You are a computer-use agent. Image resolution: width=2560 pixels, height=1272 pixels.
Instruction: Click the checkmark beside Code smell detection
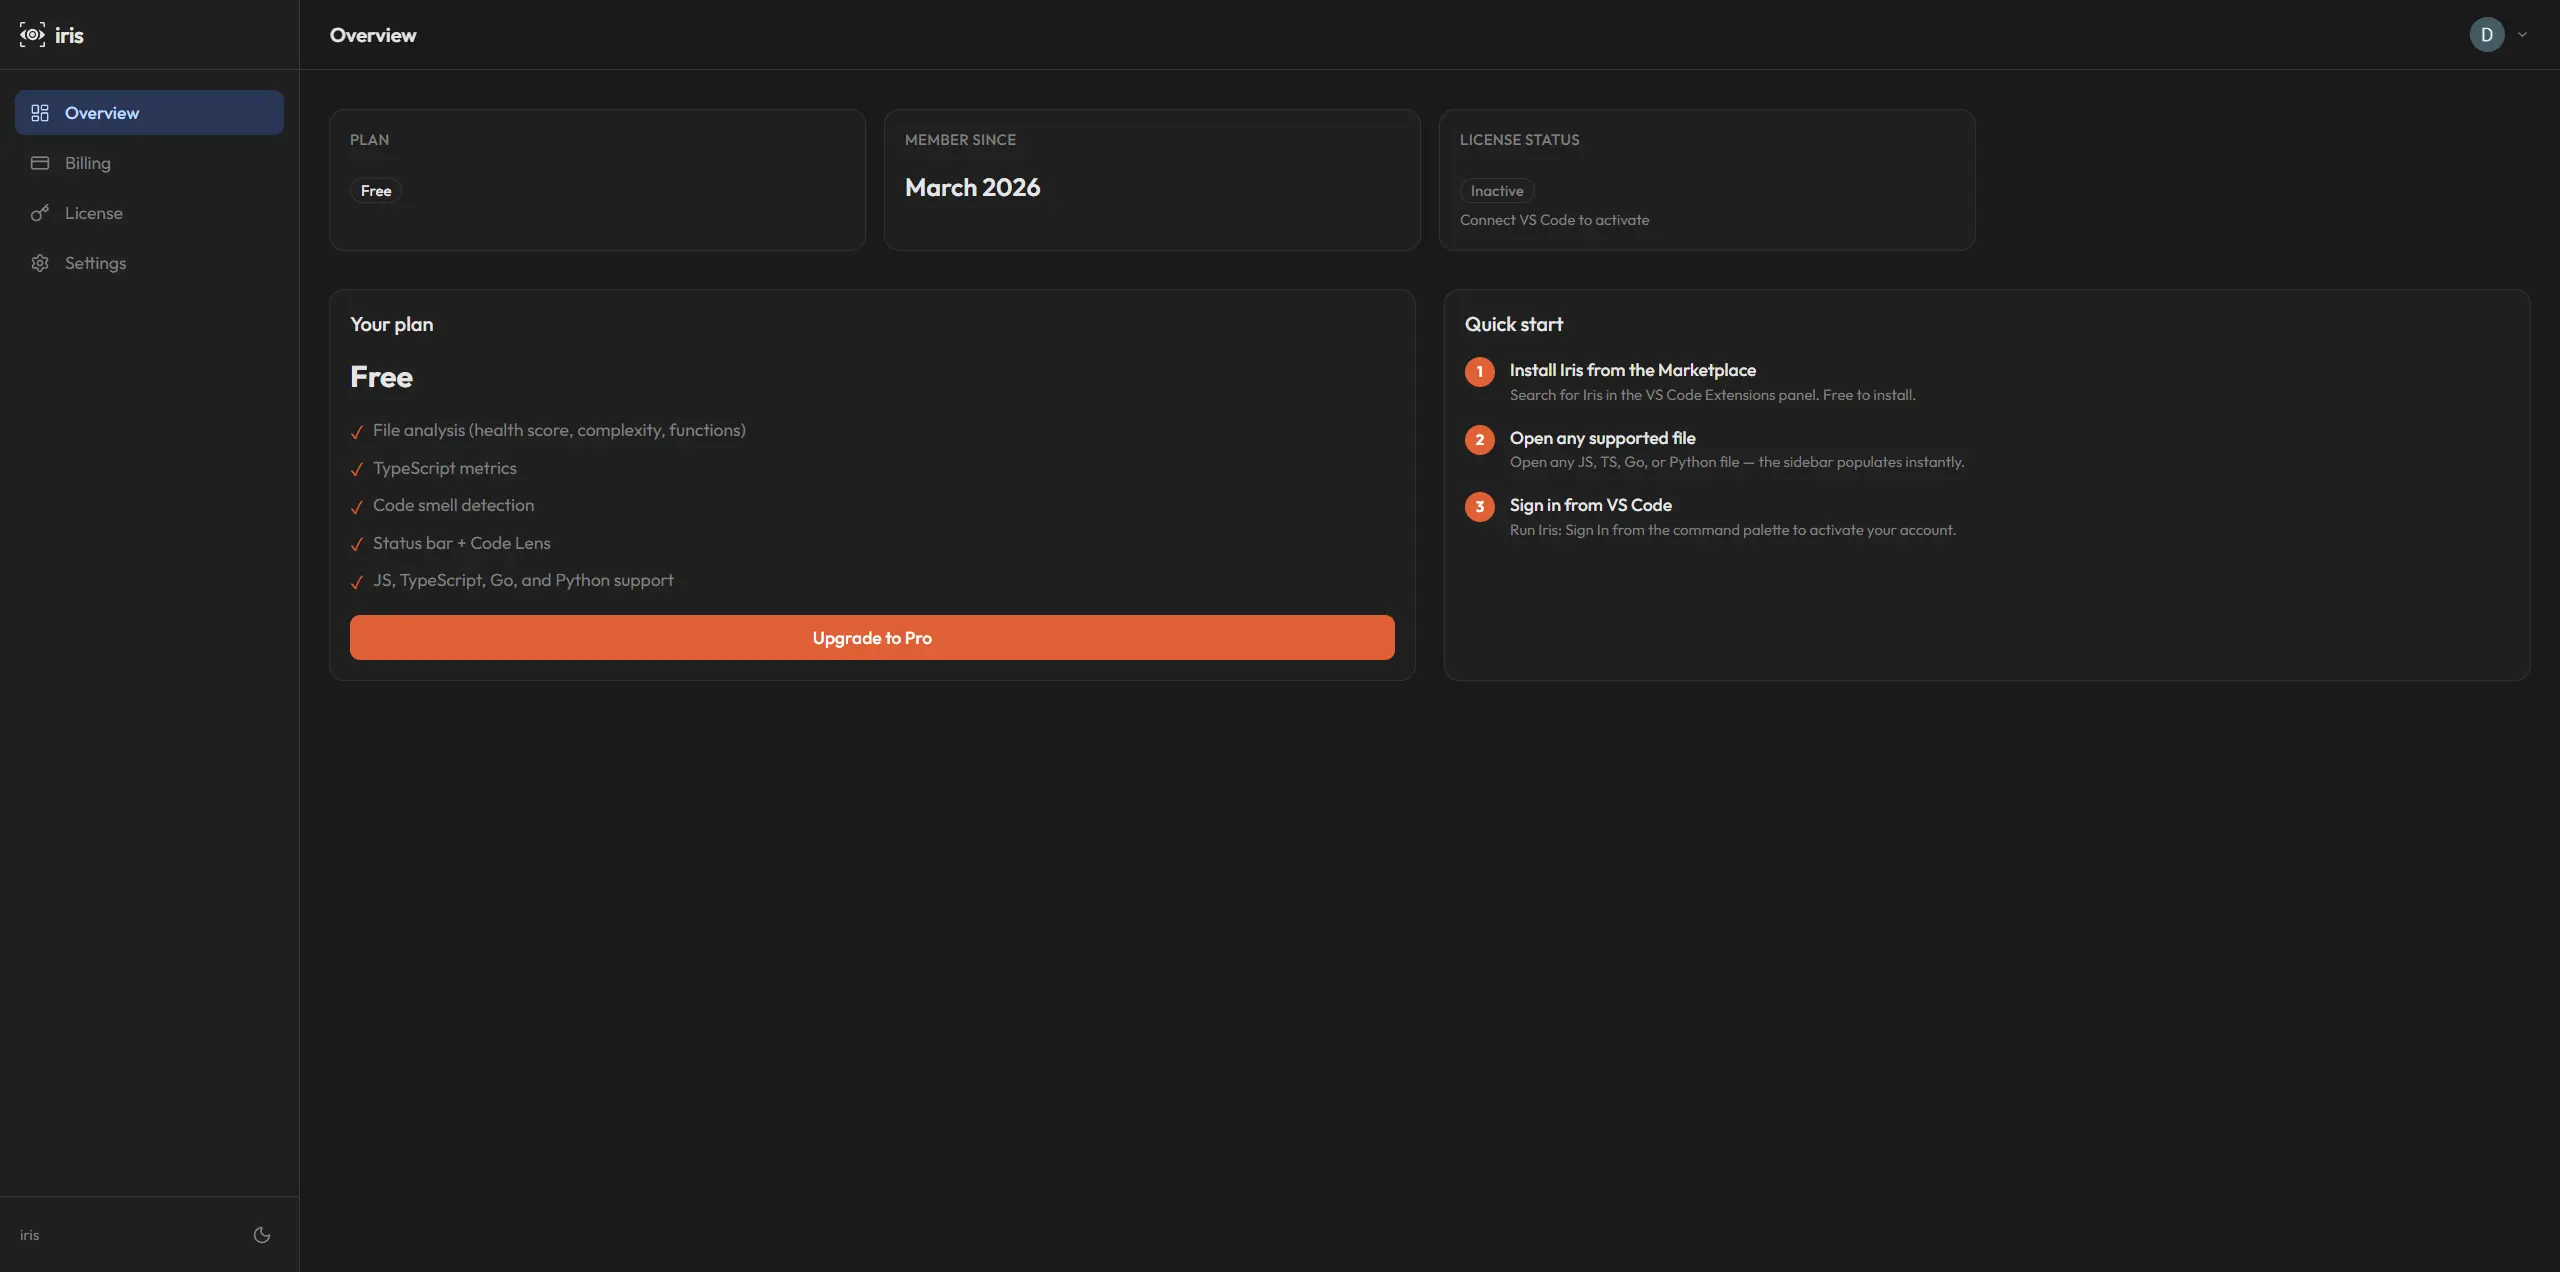tap(357, 507)
